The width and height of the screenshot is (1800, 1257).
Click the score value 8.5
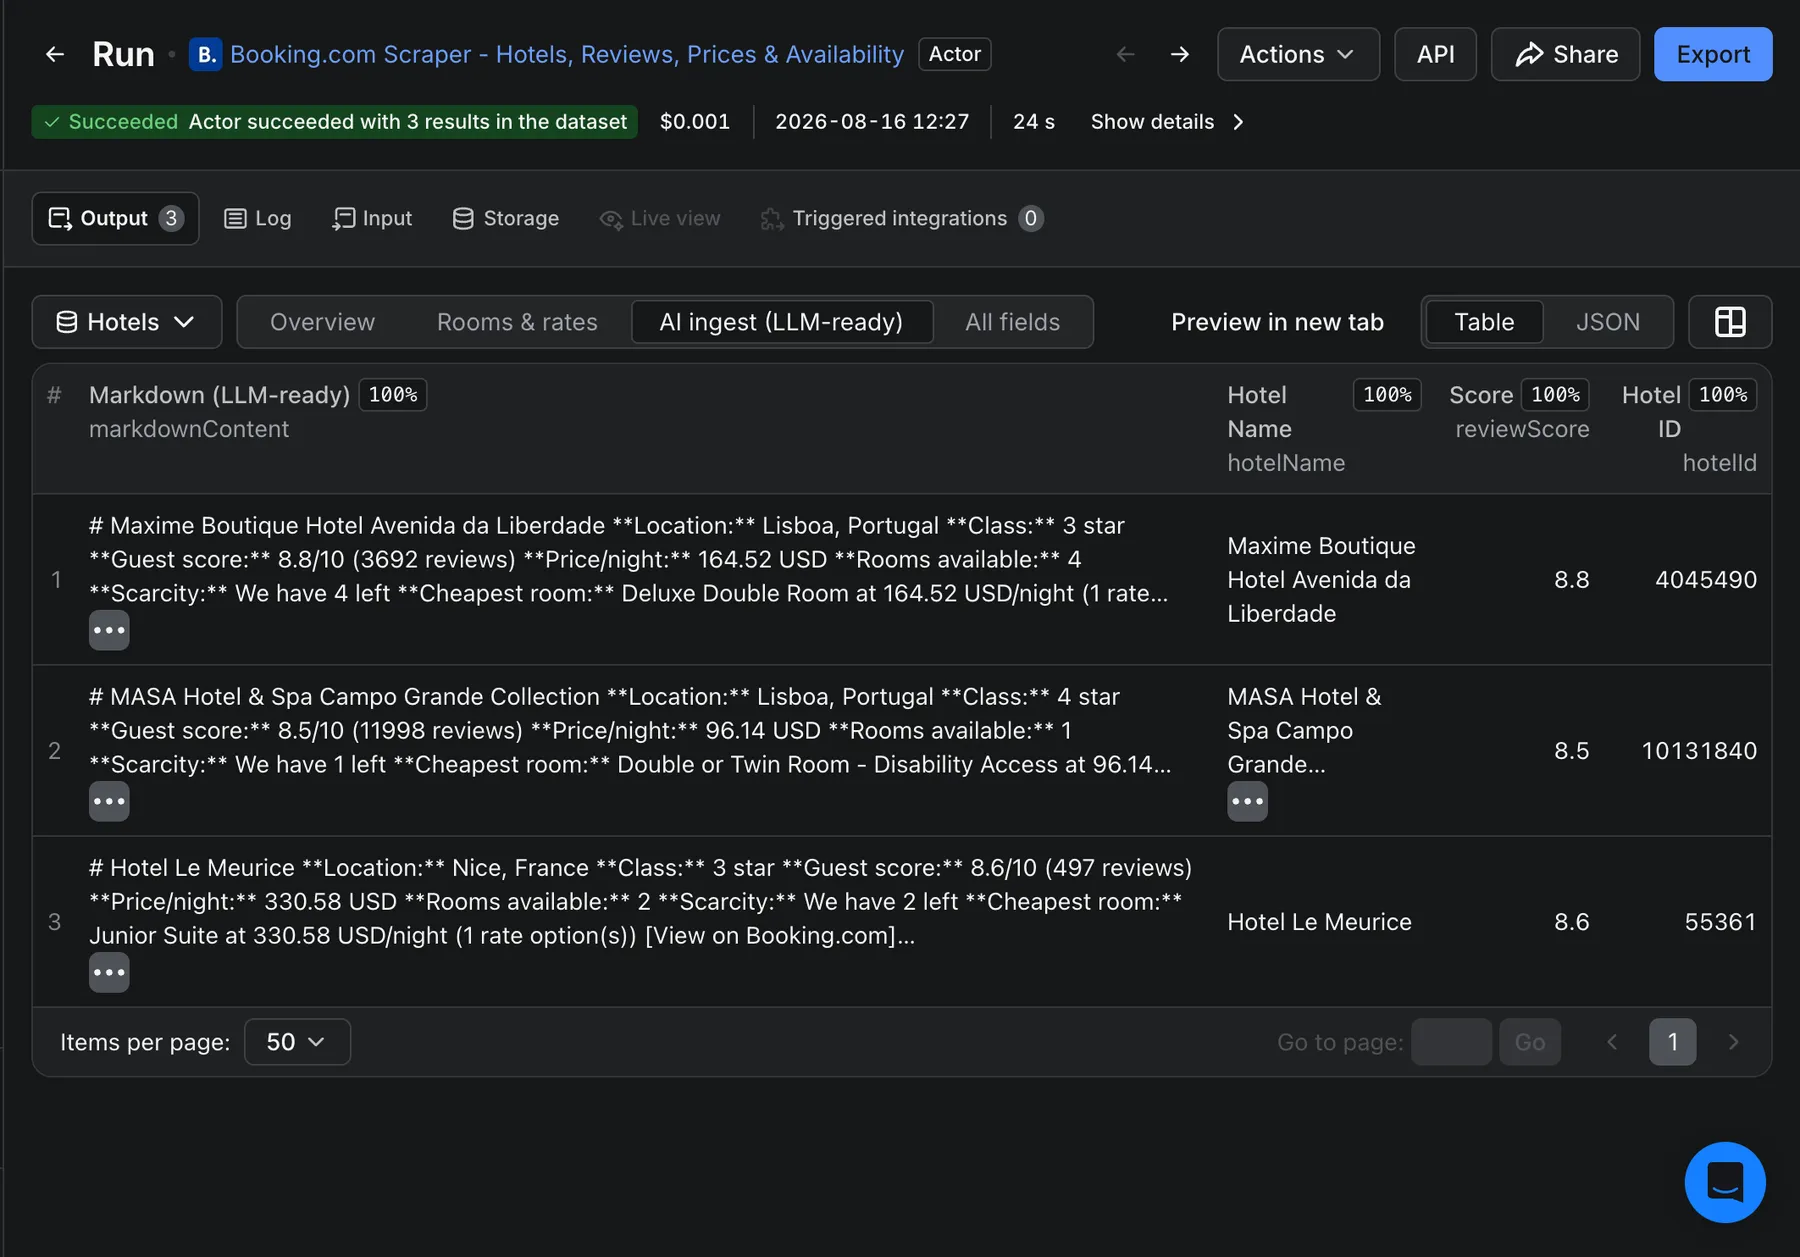(x=1571, y=751)
